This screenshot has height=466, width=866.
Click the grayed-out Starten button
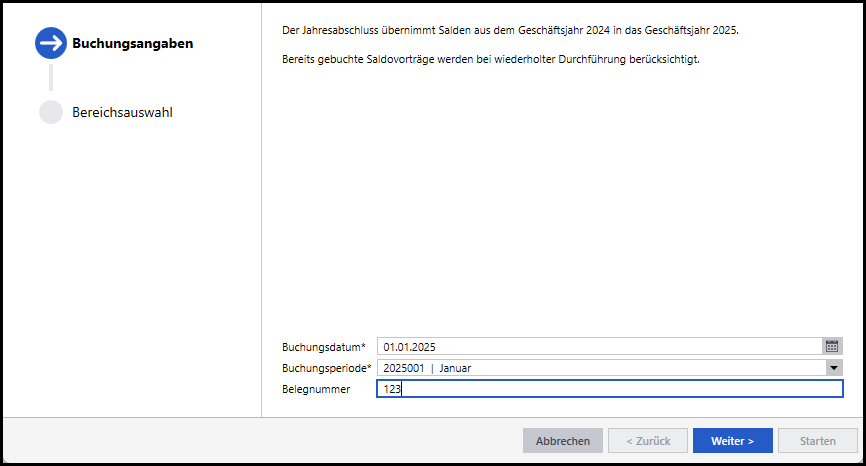pyautogui.click(x=817, y=441)
